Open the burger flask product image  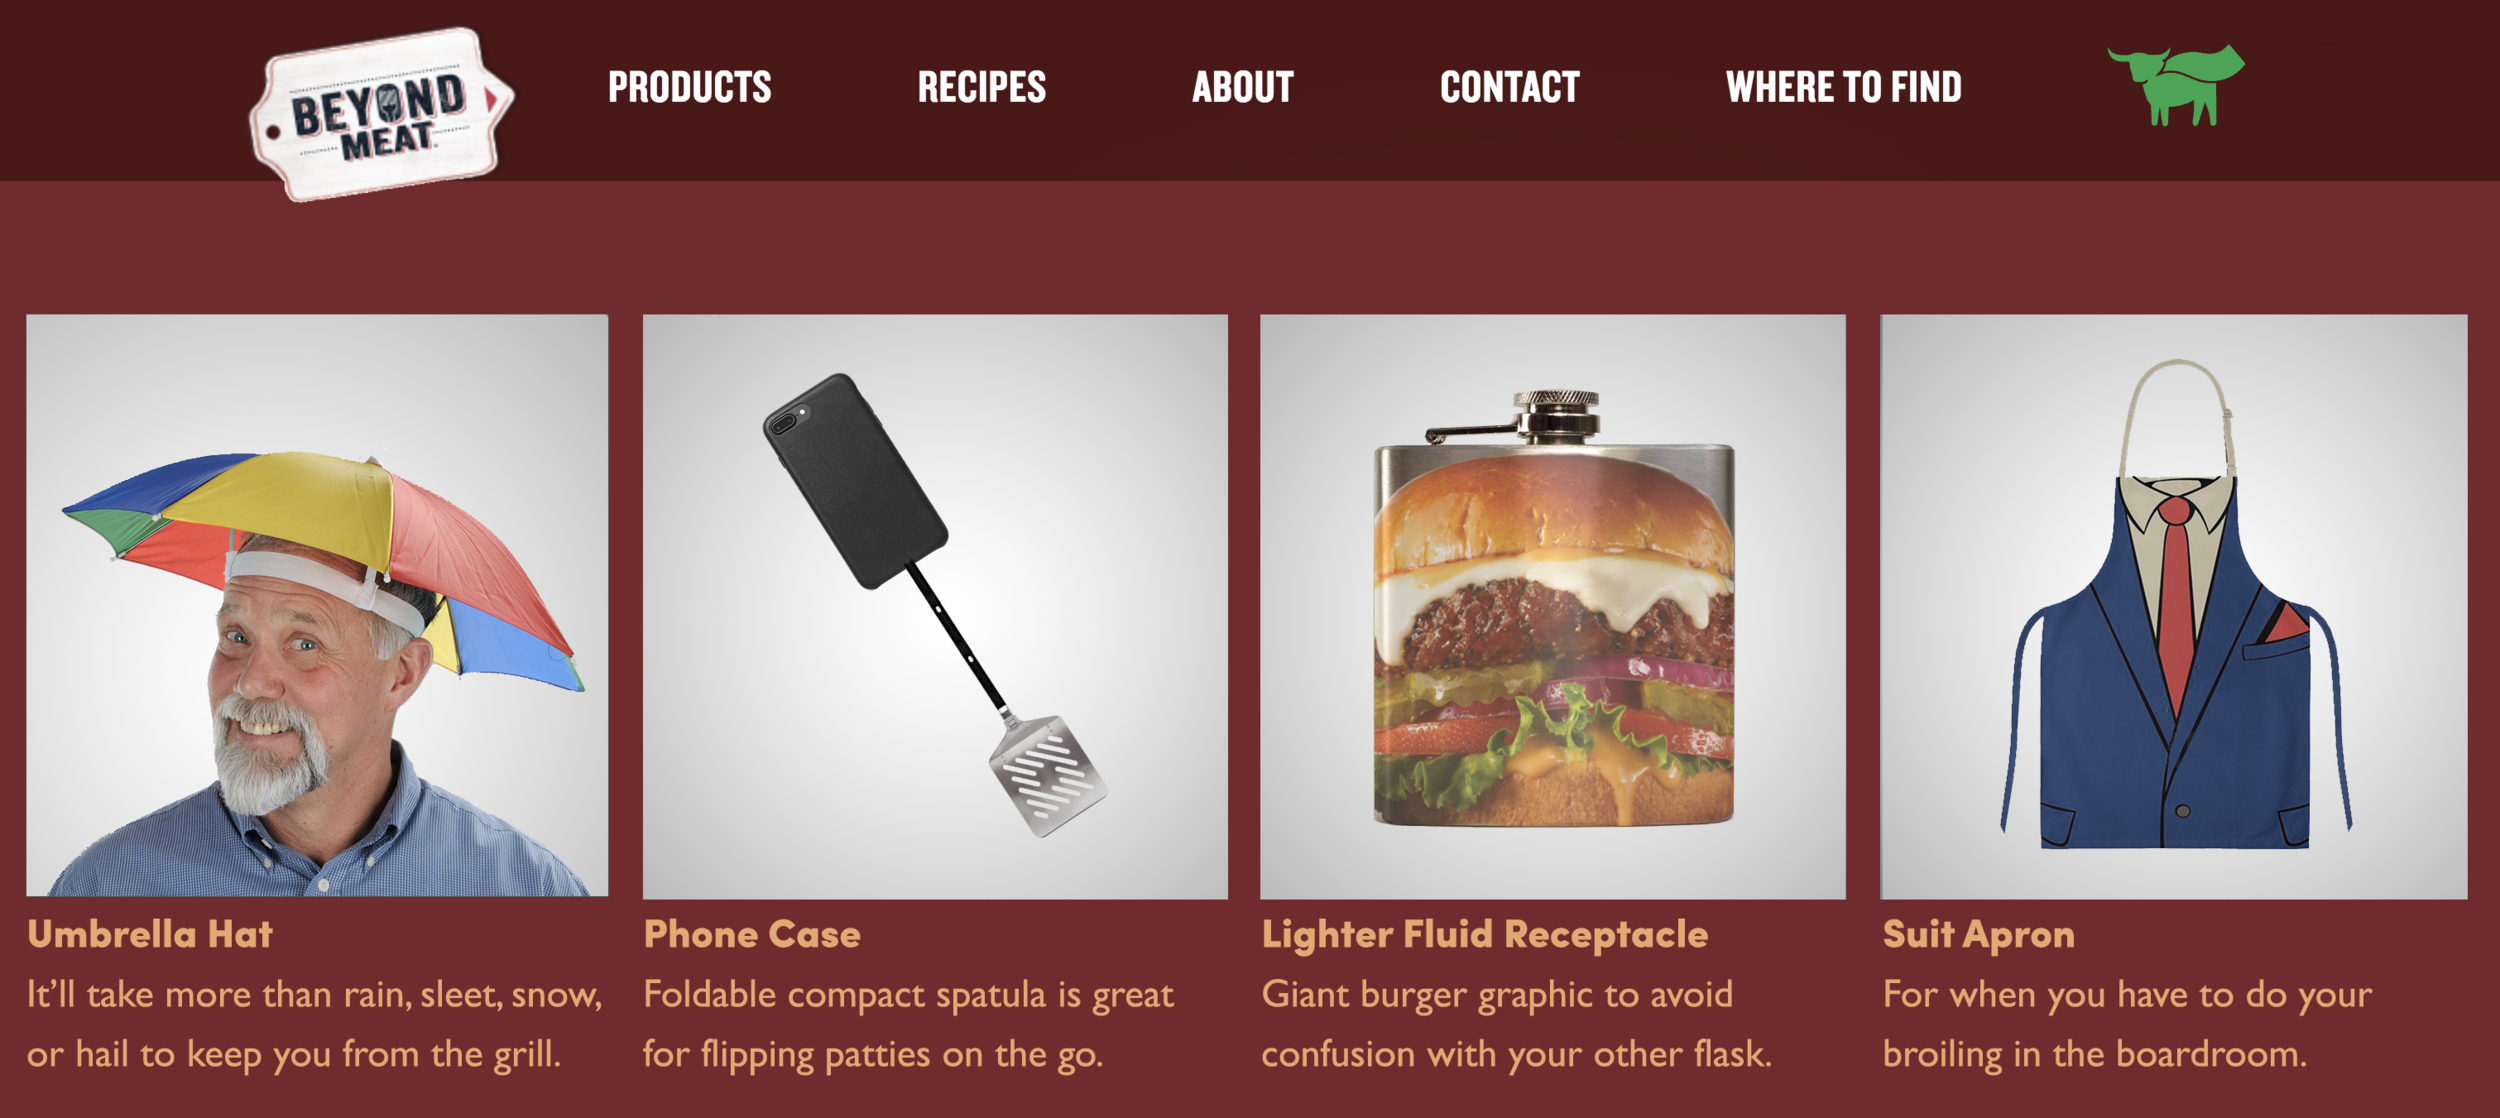[1552, 607]
